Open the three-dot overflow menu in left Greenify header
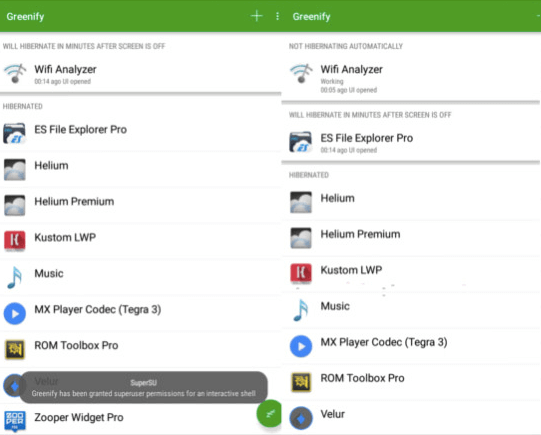Image resolution: width=541 pixels, height=435 pixels. 277,16
